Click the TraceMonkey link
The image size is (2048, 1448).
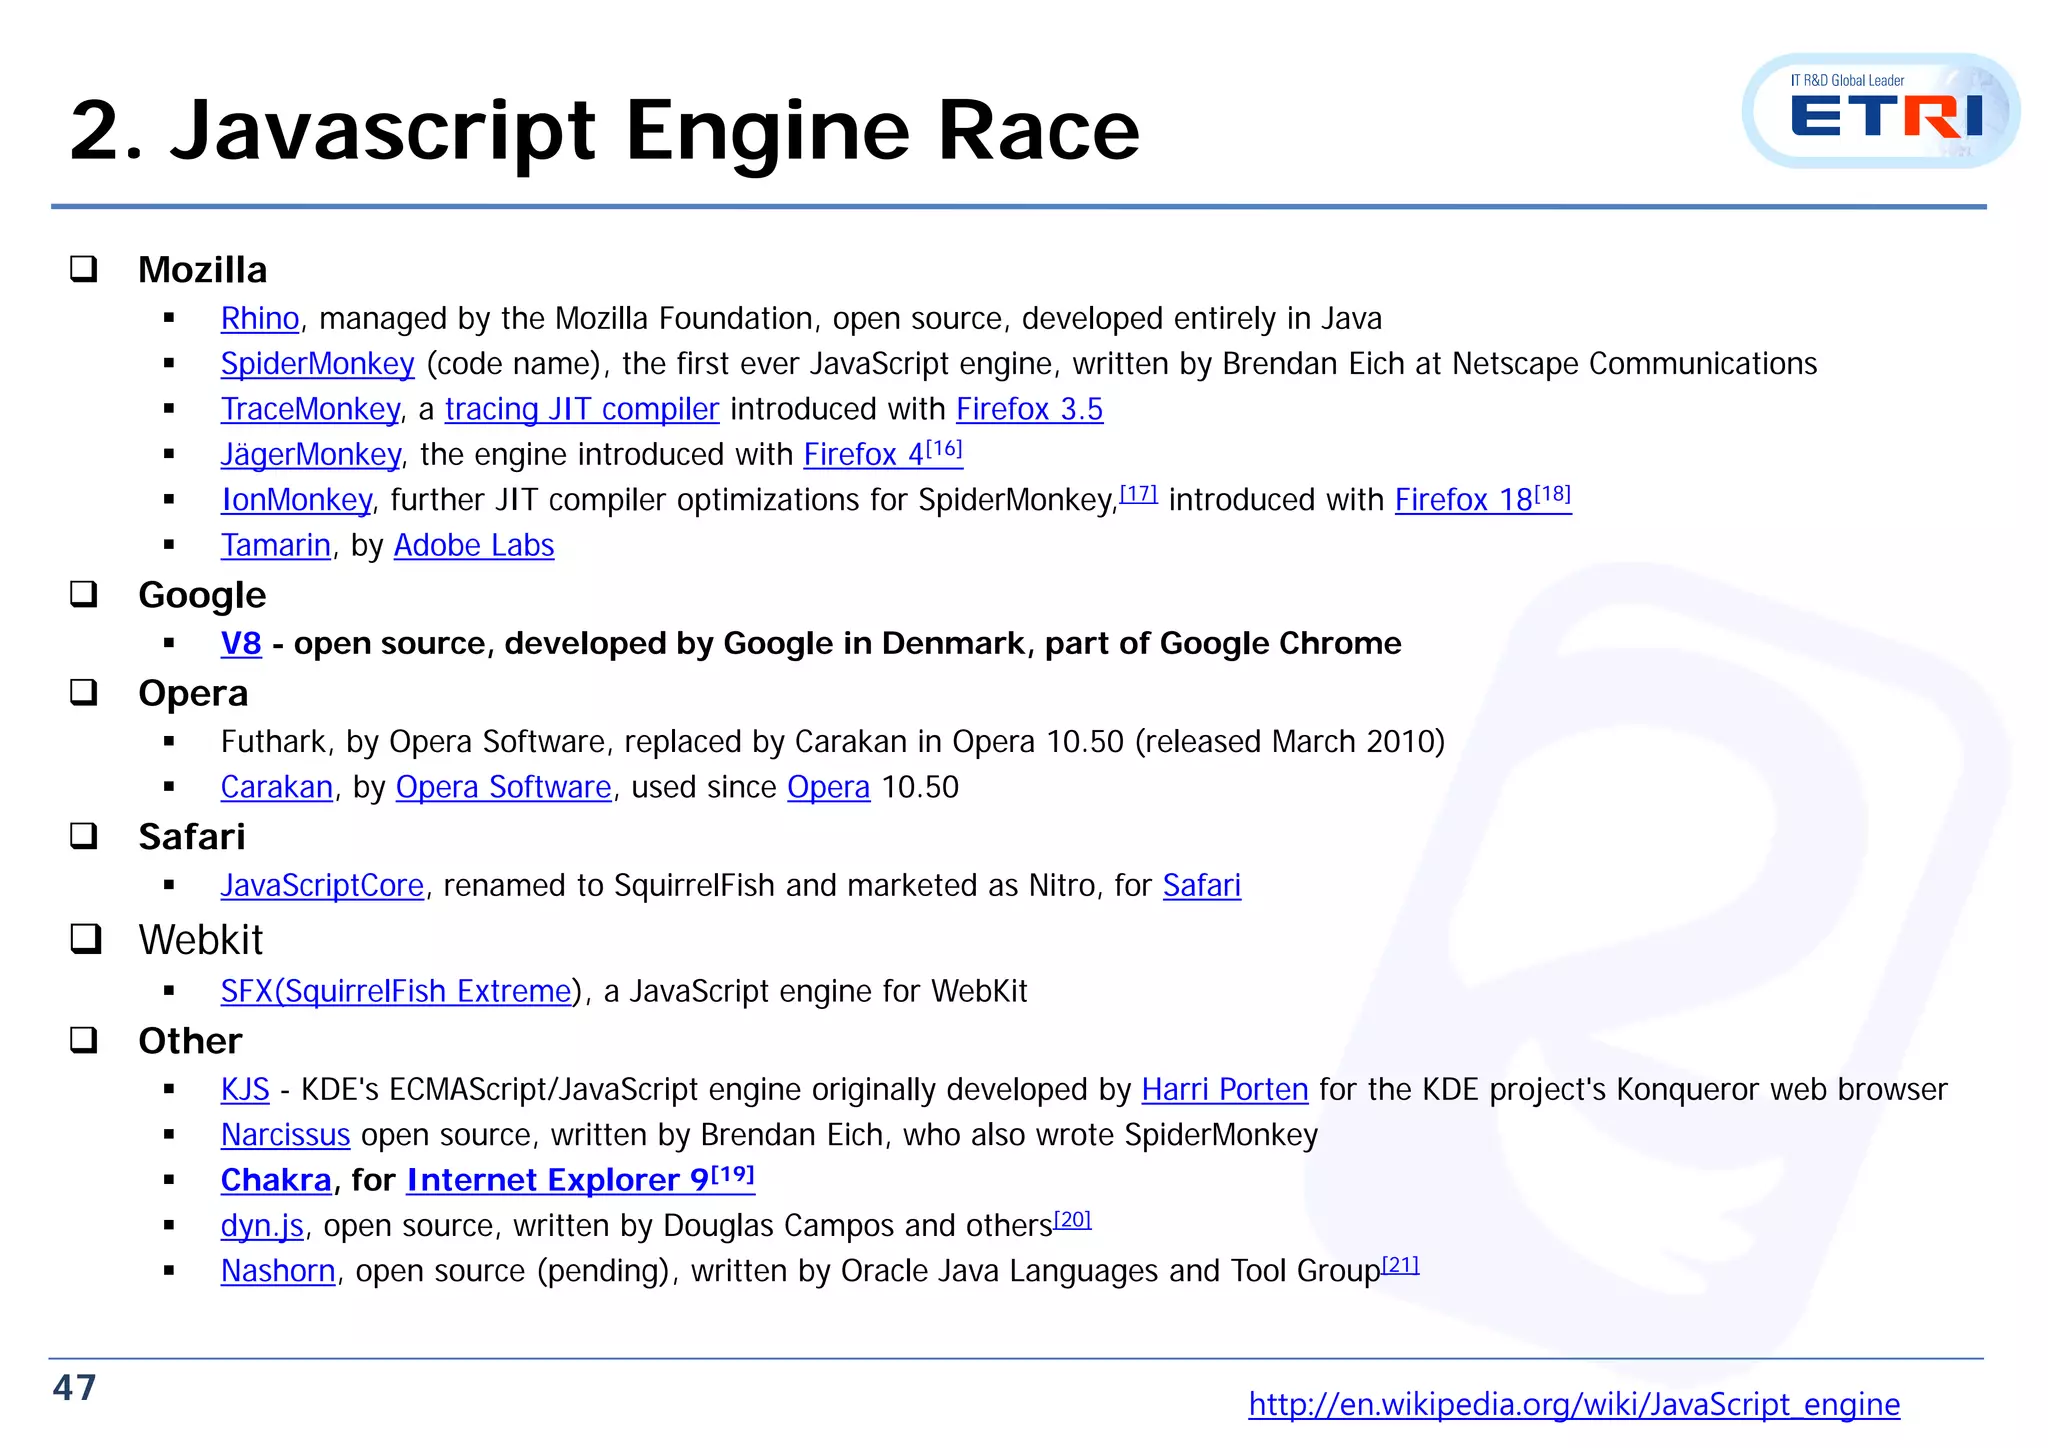(x=310, y=410)
